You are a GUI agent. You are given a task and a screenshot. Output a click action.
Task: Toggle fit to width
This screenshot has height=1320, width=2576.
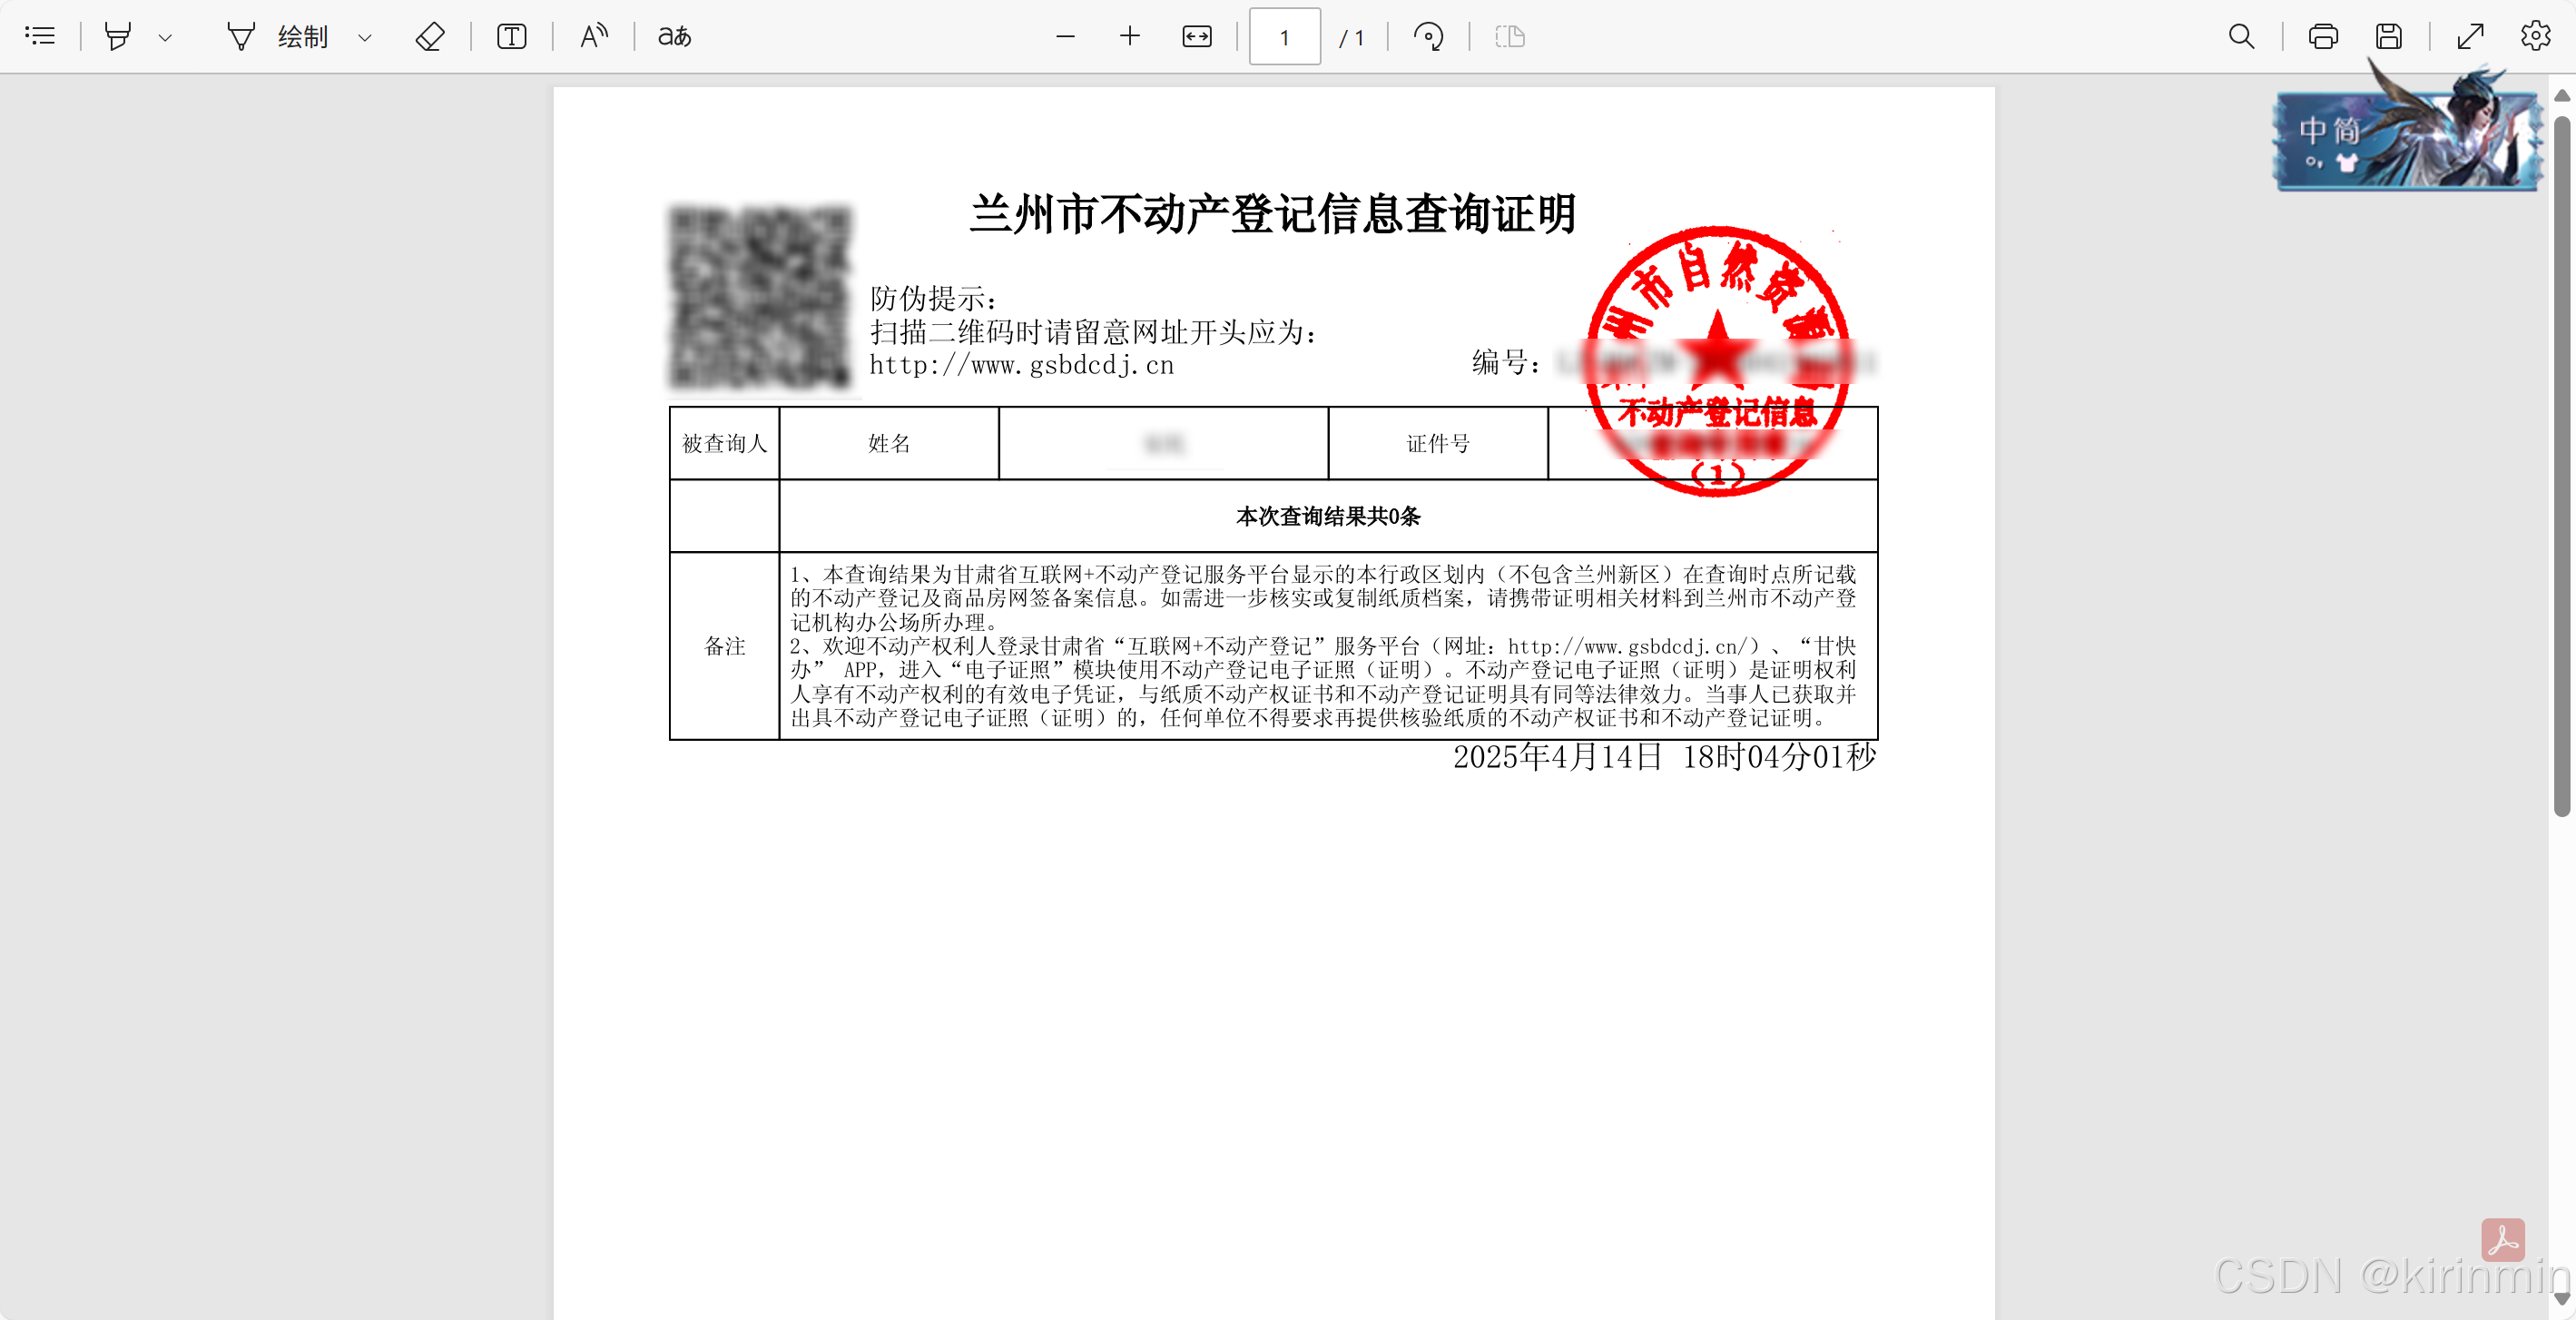click(1197, 37)
